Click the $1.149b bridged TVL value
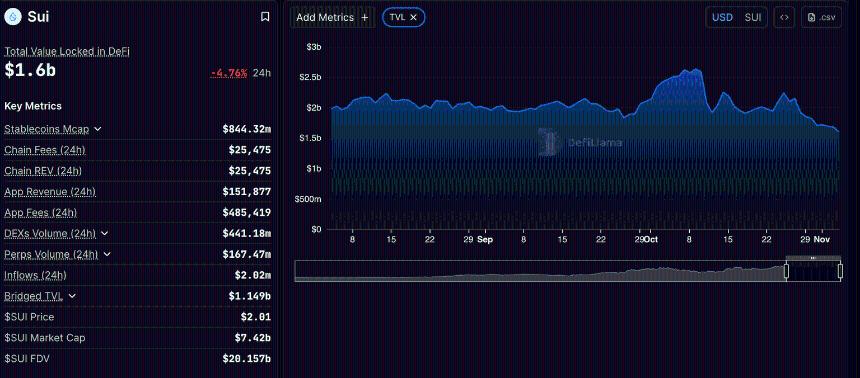860x378 pixels. point(250,296)
